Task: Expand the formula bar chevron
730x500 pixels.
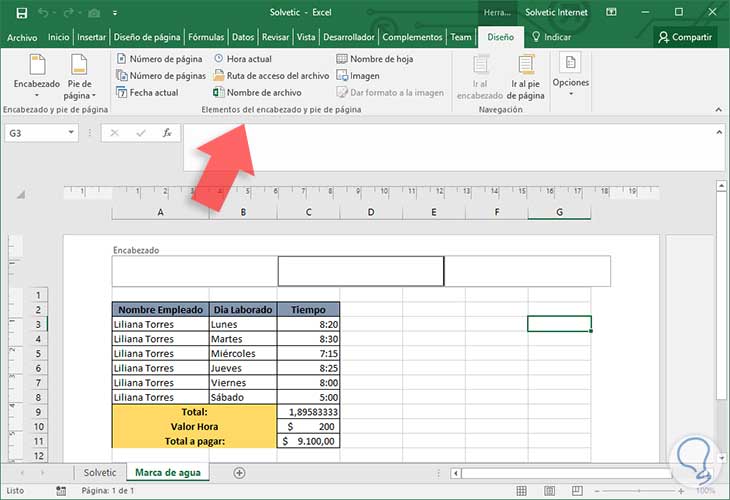Action: tap(718, 132)
